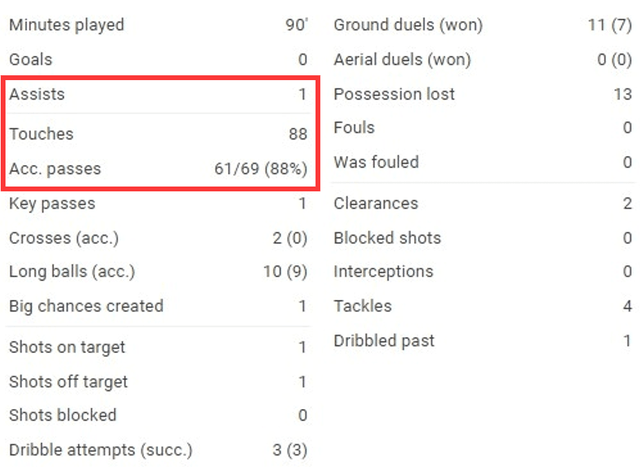Click the Clearances stat row
This screenshot has height=467, width=640.
pos(483,204)
